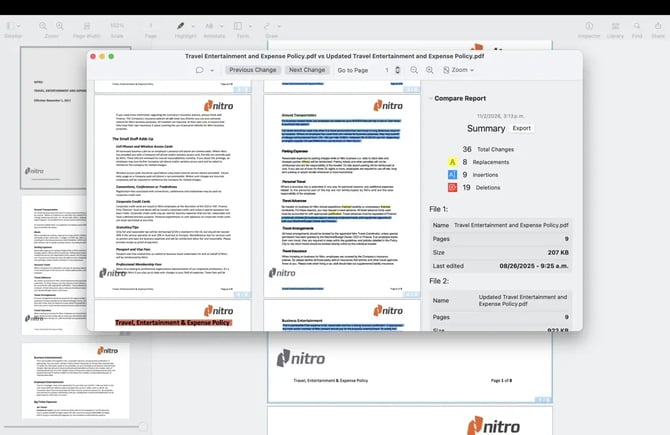The image size is (670, 435).
Task: Open the Library panel
Action: (615, 26)
